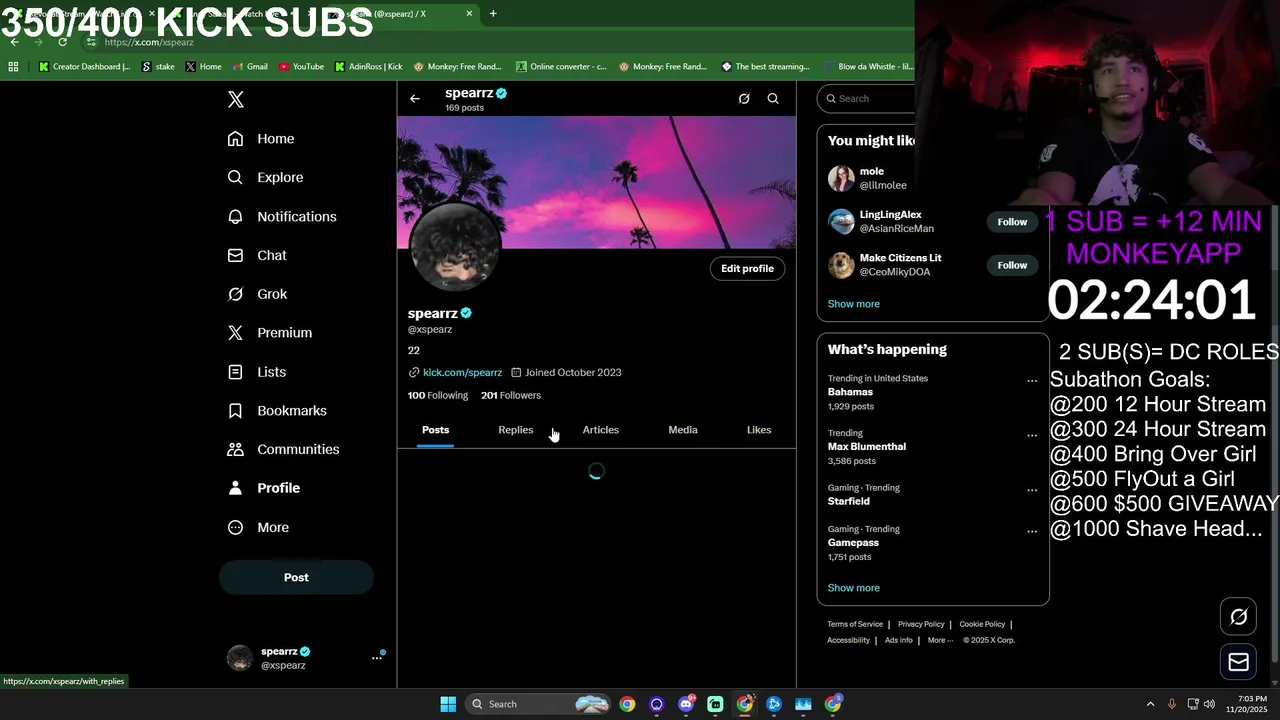The image size is (1280, 720).
Task: Click the back arrow on profile header
Action: coord(415,98)
